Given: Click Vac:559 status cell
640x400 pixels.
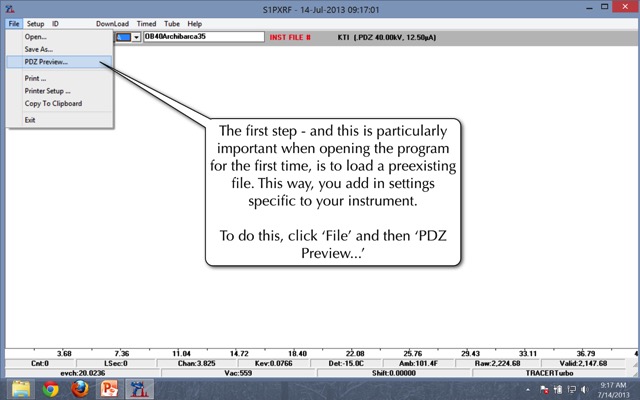Looking at the screenshot, I should pos(238,373).
